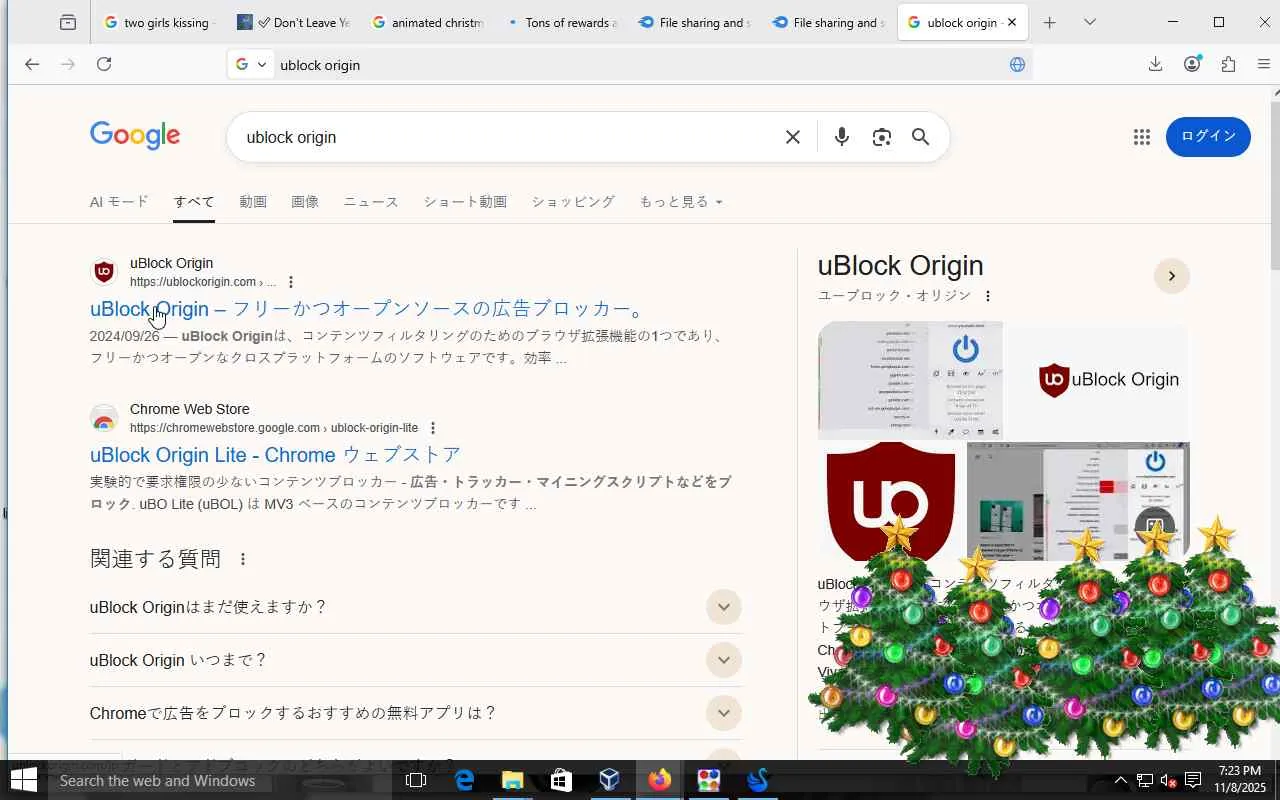Viewport: 1280px width, 800px height.
Task: Click the chromewebstore.google.com URL breadcrumb
Action: [x=274, y=428]
